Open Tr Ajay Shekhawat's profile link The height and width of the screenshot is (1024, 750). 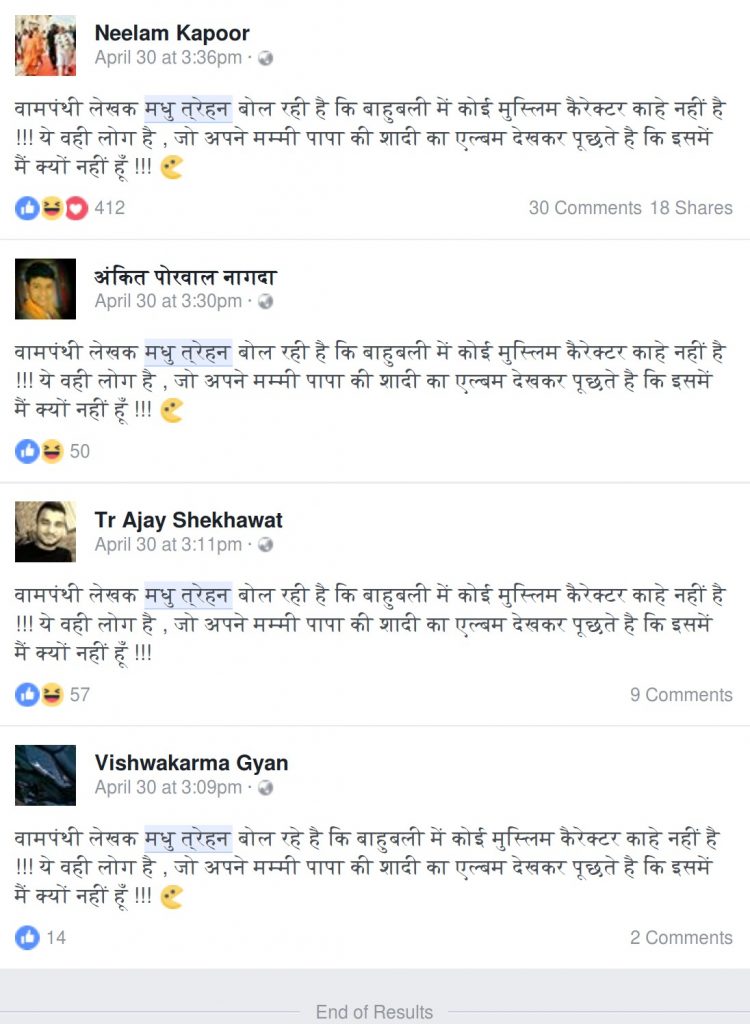point(188,520)
